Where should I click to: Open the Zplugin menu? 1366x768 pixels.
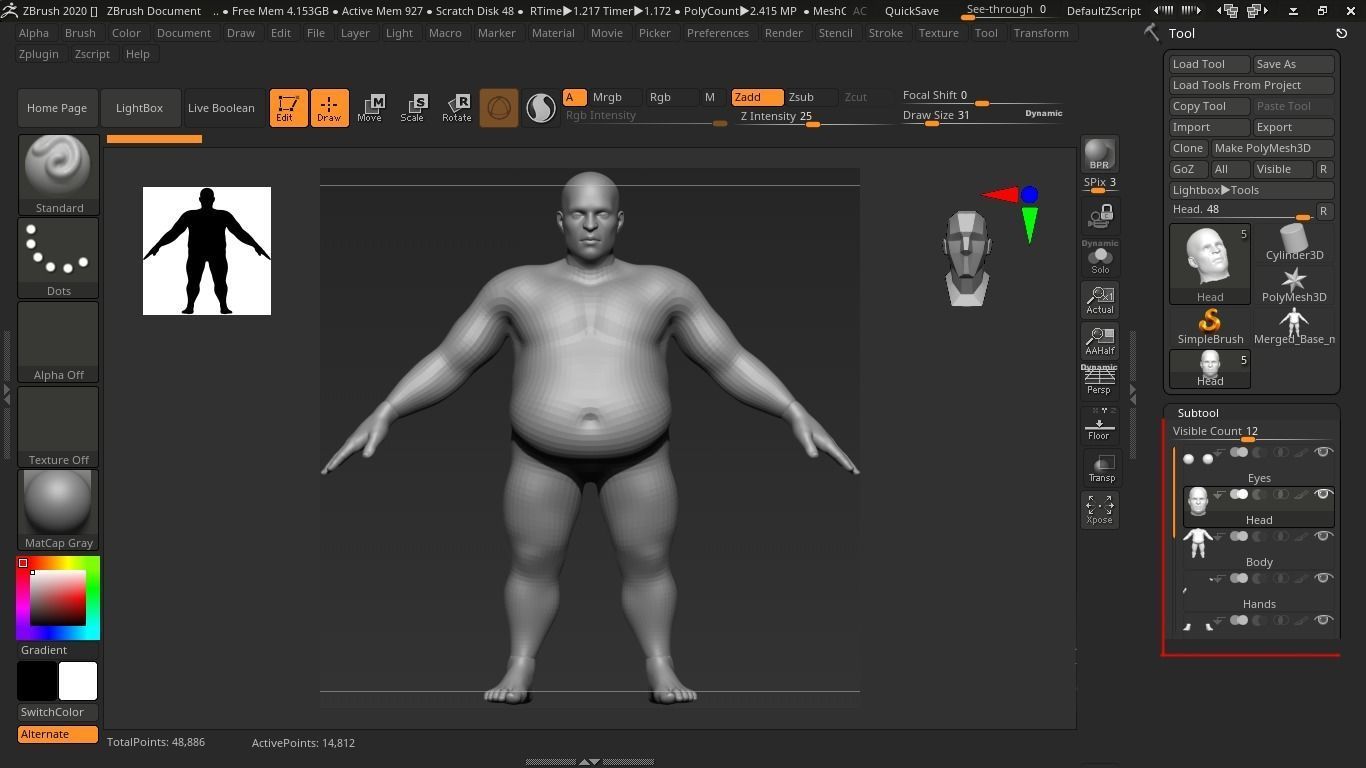[x=38, y=54]
